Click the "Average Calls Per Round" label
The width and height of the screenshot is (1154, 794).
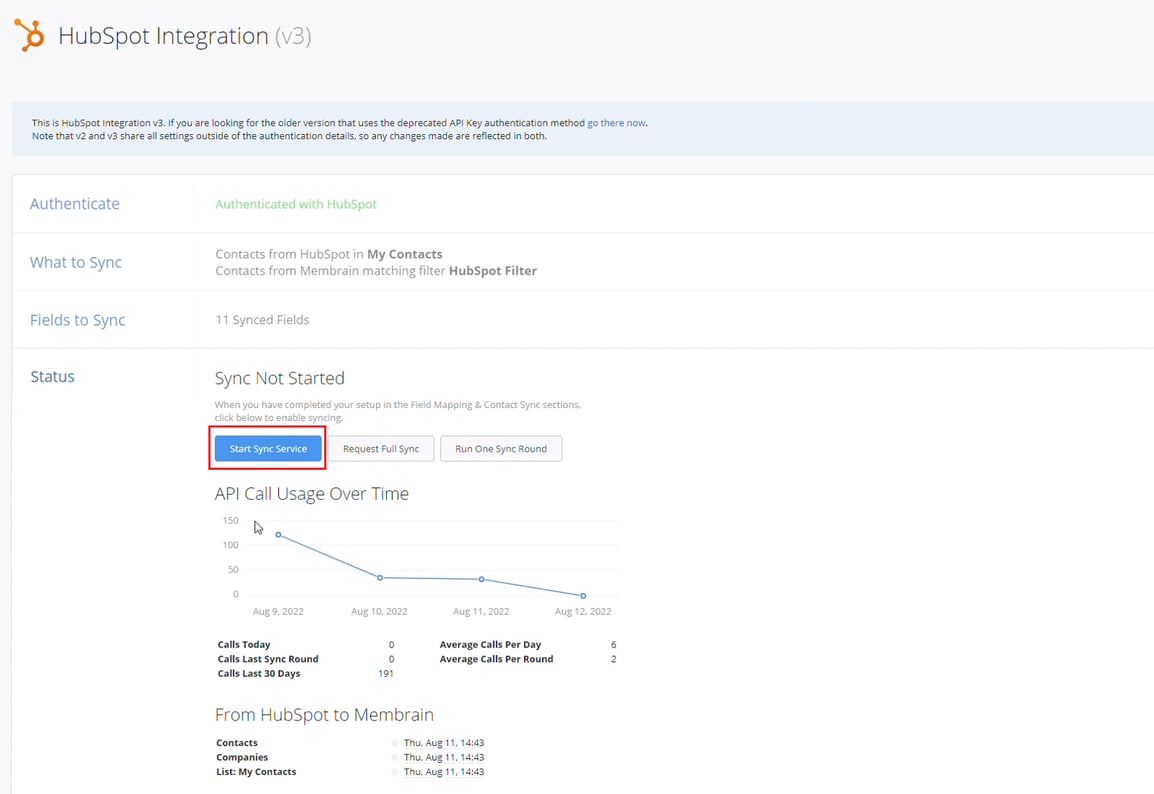(496, 659)
